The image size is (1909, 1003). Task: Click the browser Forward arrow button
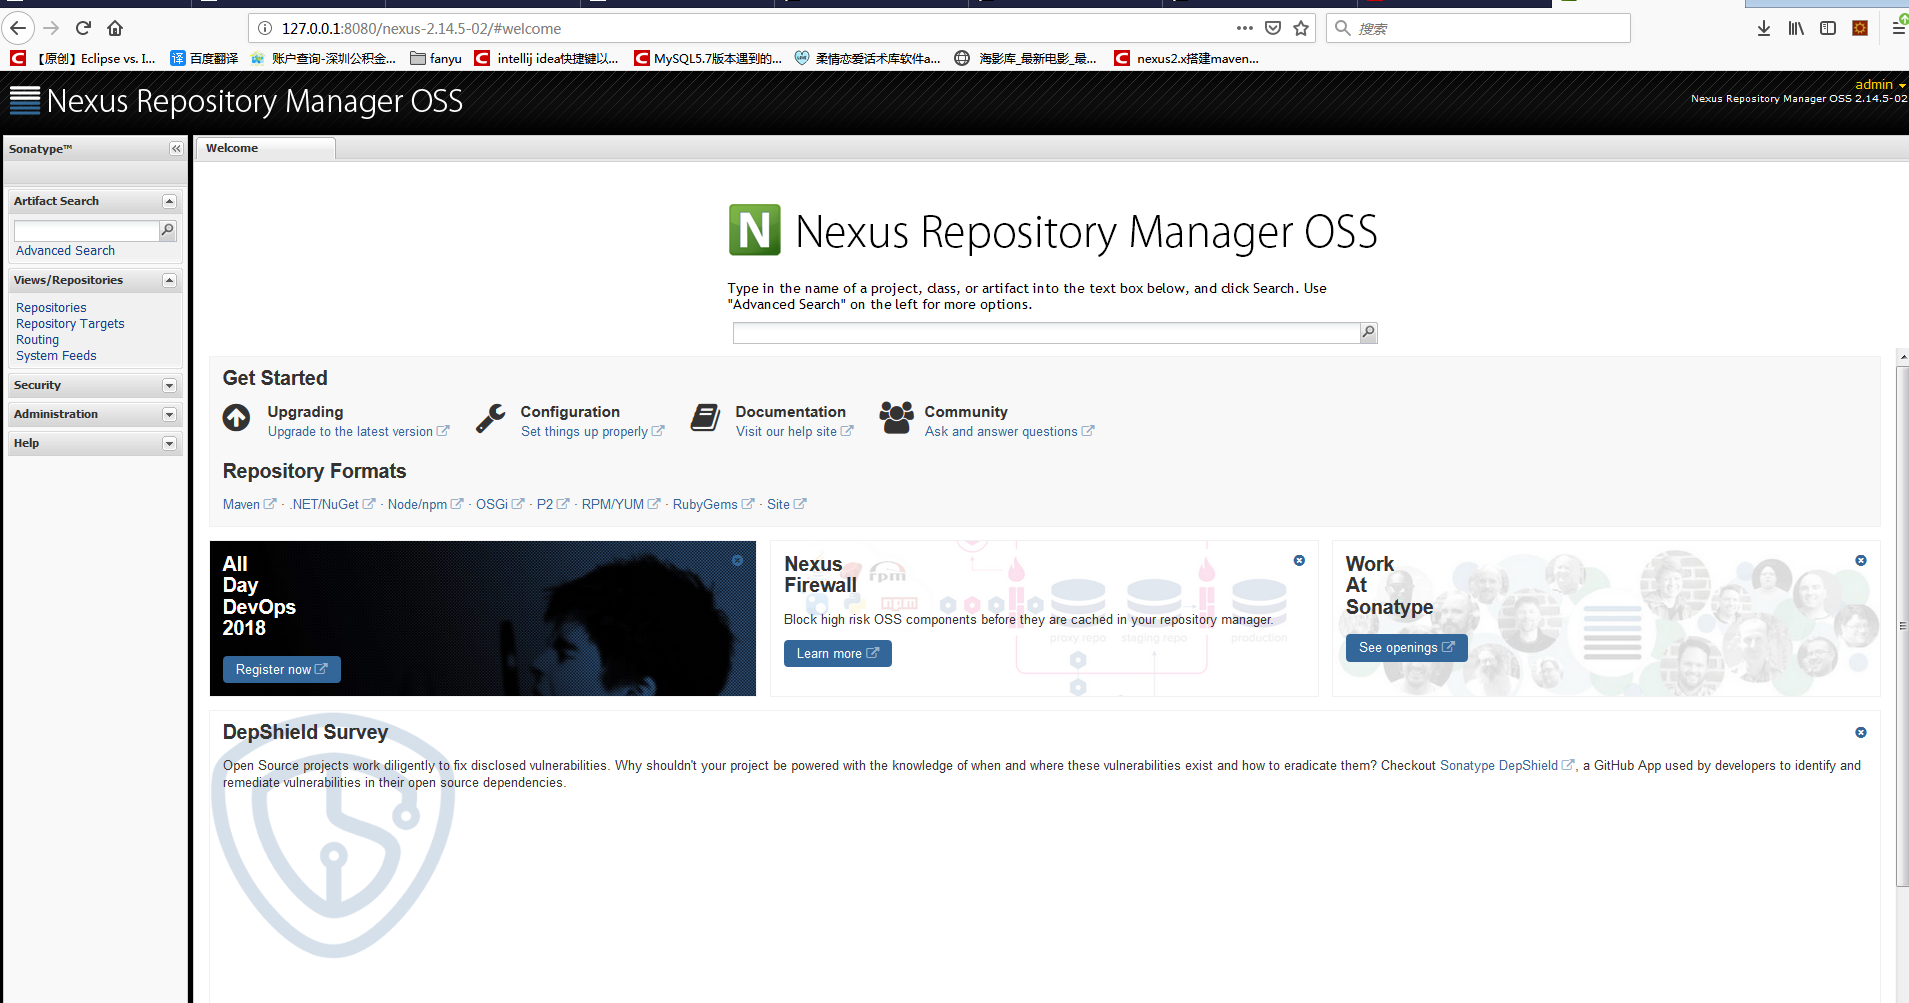(51, 28)
